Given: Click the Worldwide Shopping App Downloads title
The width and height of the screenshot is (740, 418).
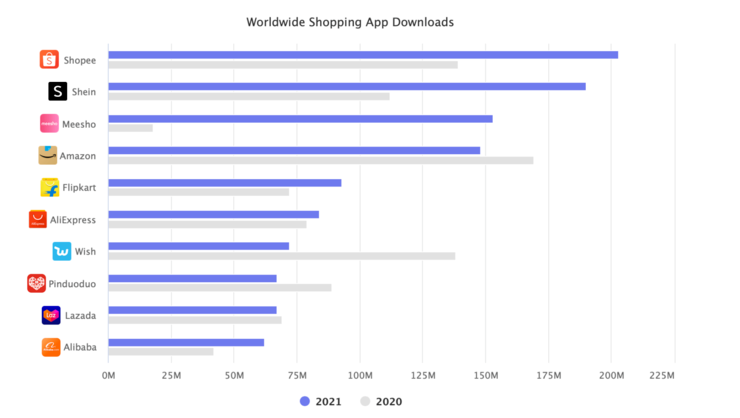Looking at the screenshot, I should coord(350,22).
